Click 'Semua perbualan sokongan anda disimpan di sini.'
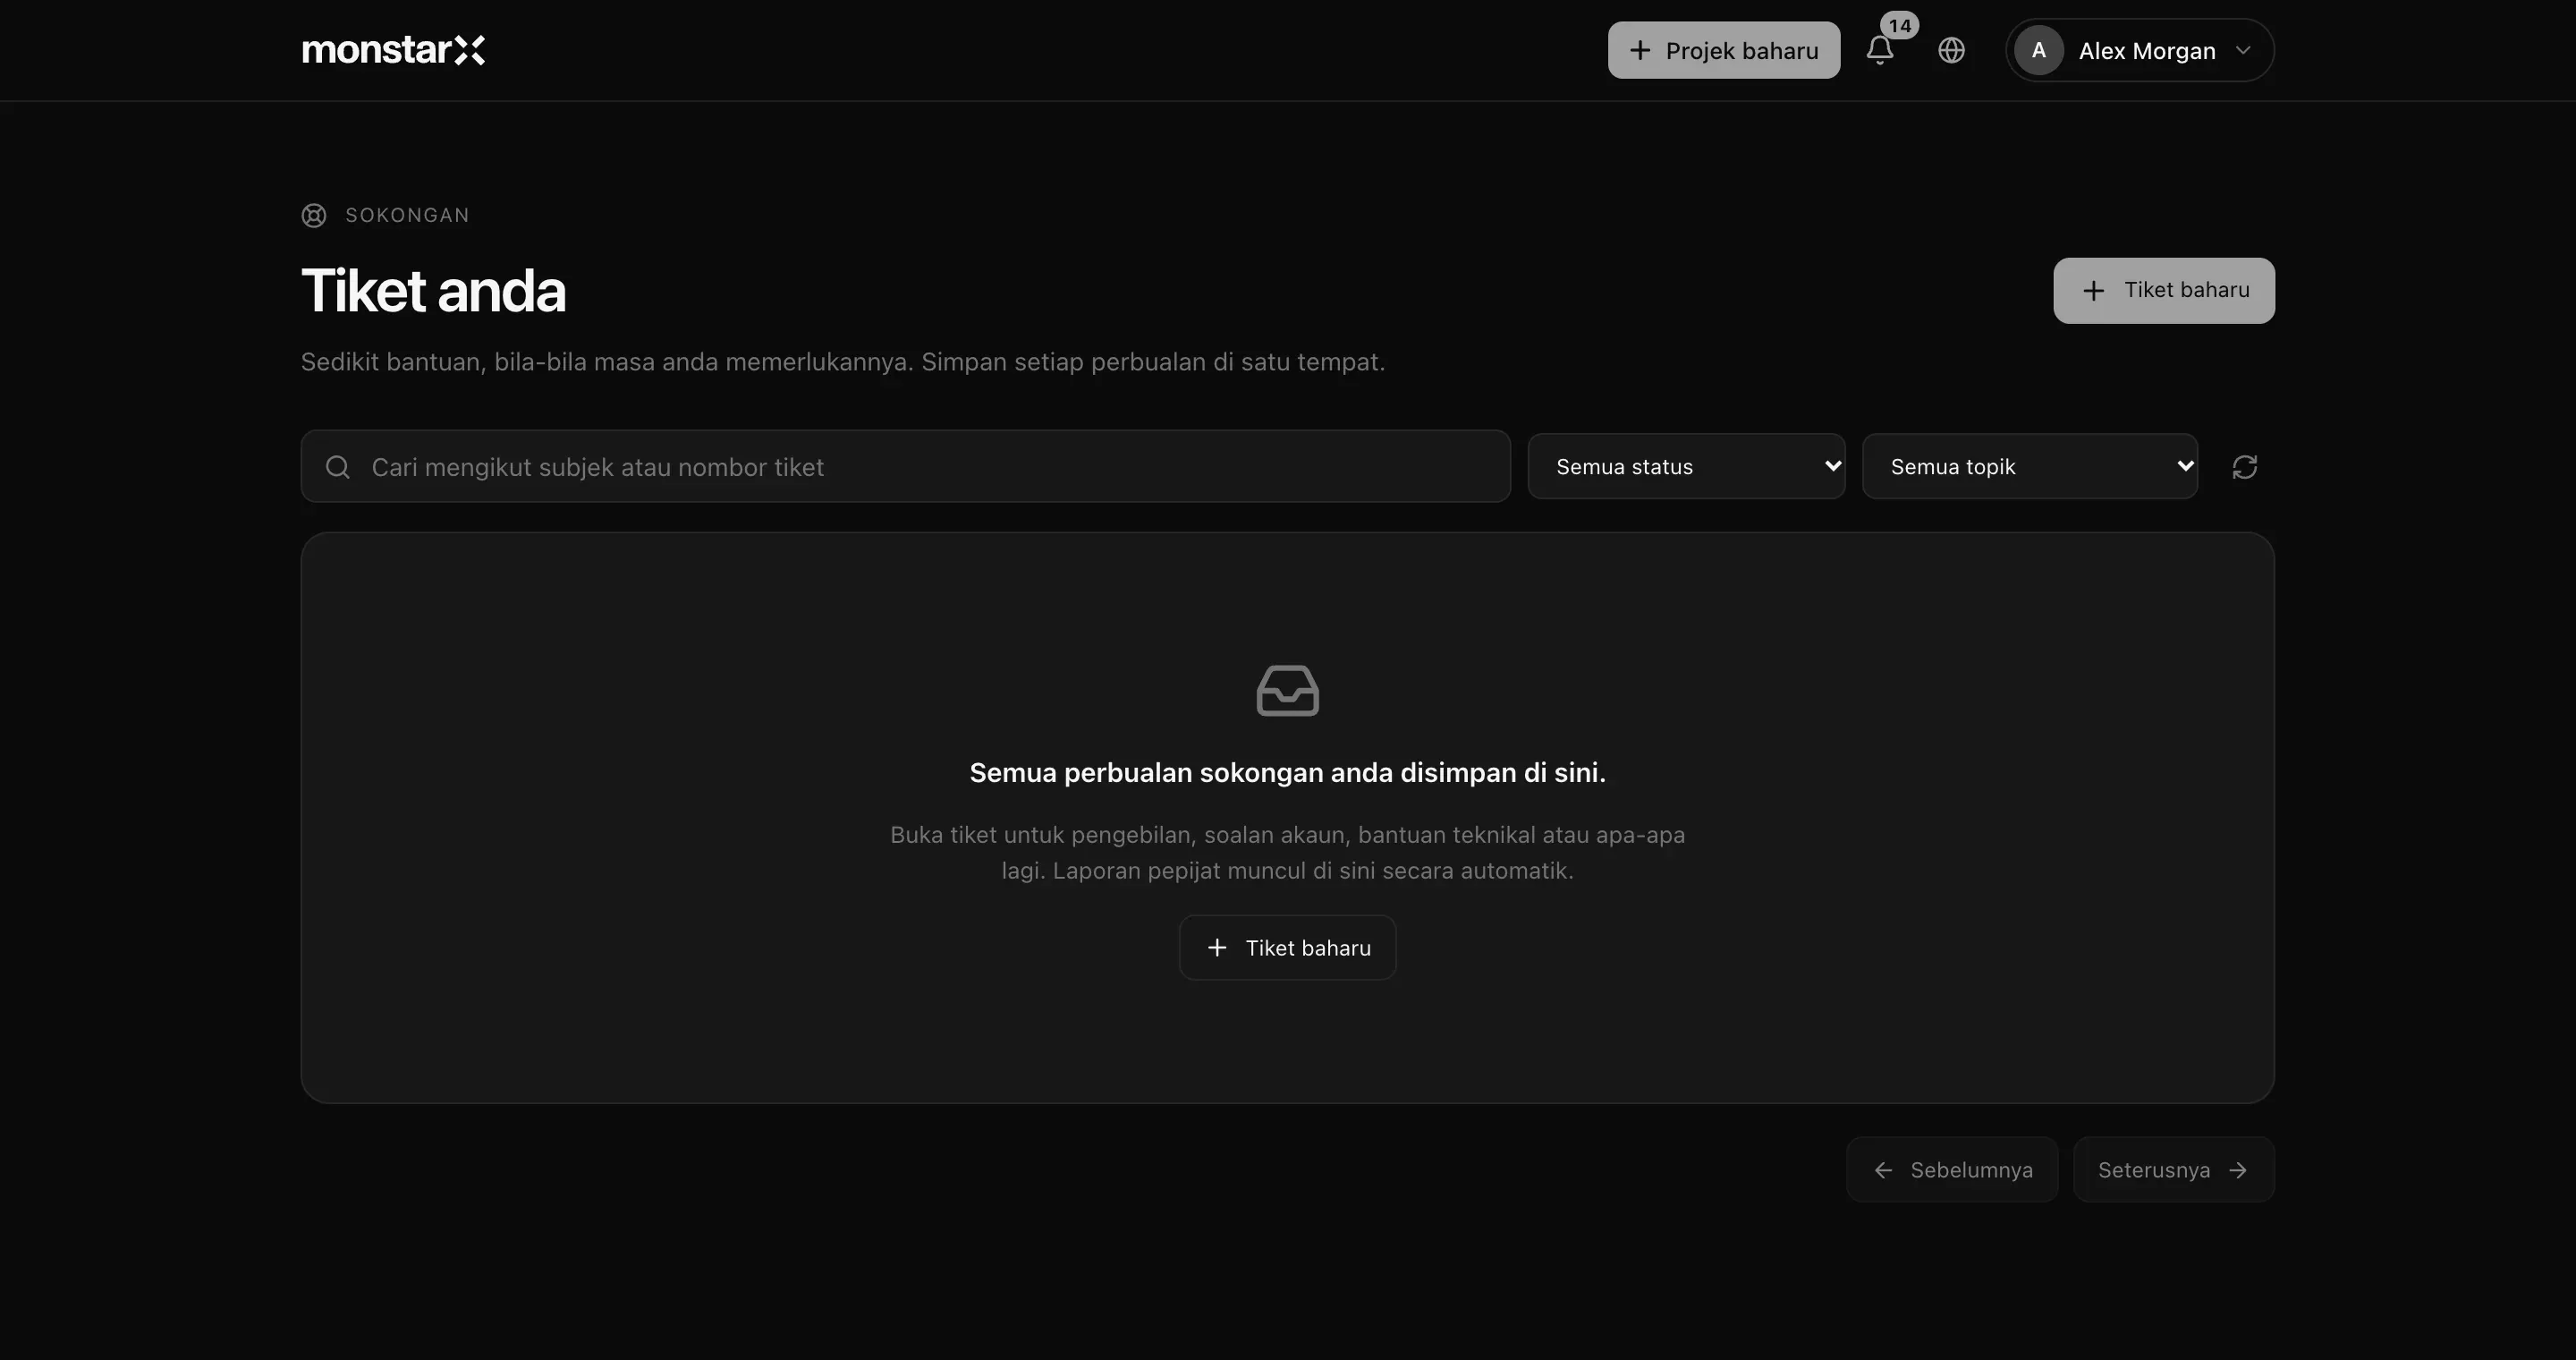The width and height of the screenshot is (2576, 1360). [1287, 772]
